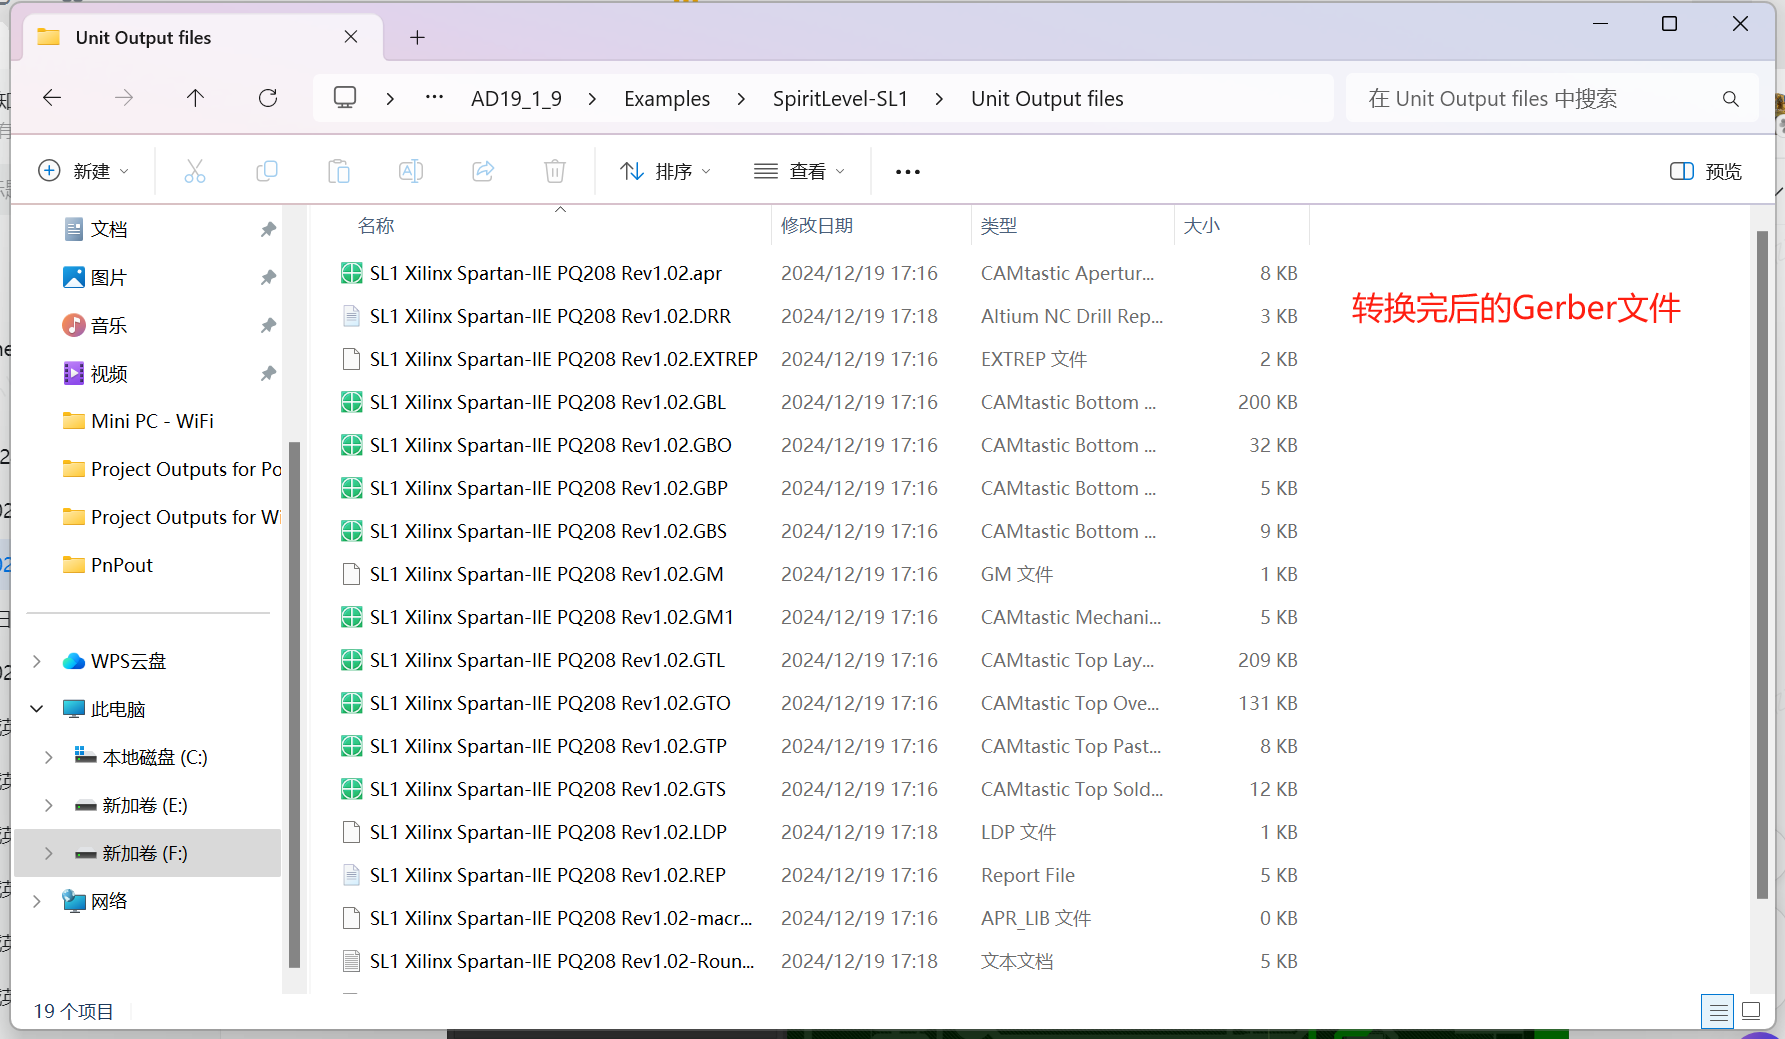Click the Share icon in toolbar
Image resolution: width=1785 pixels, height=1039 pixels.
(483, 171)
